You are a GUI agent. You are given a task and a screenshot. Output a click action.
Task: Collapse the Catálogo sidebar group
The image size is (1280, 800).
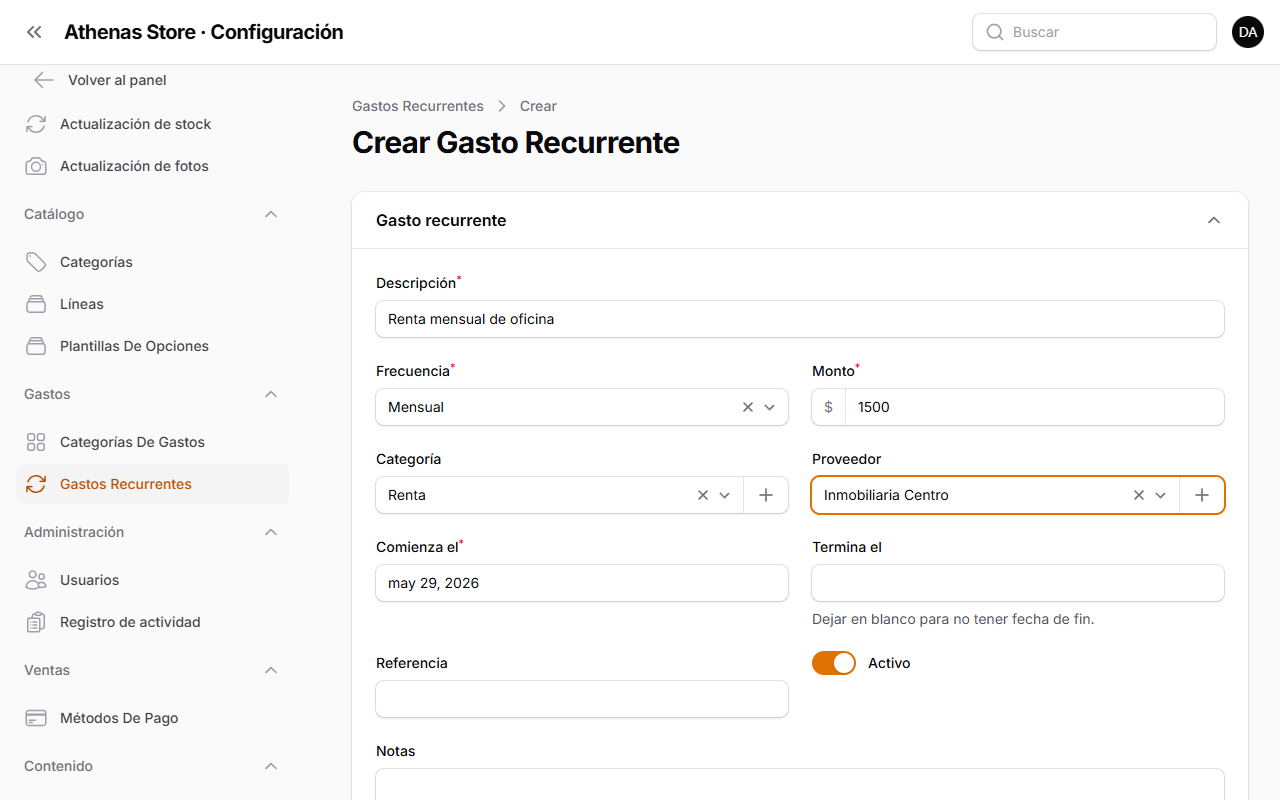click(271, 214)
